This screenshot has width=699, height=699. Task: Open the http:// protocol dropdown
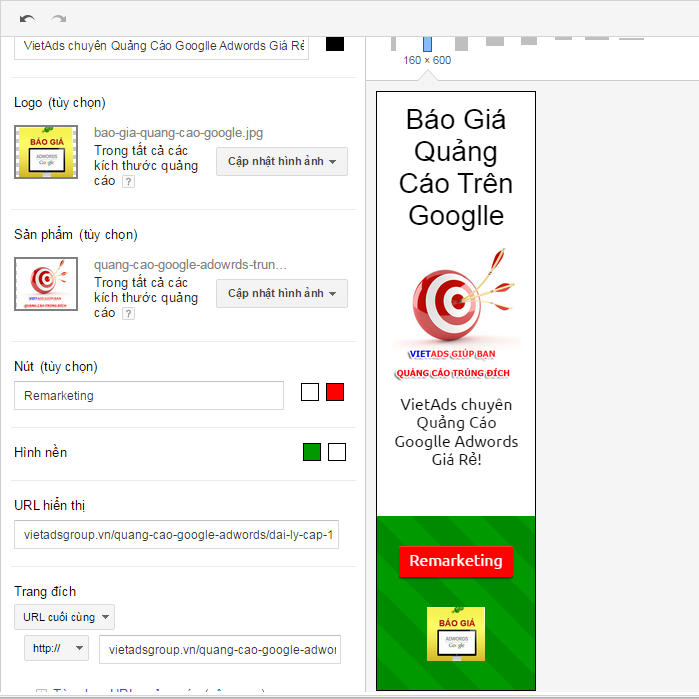tap(56, 648)
